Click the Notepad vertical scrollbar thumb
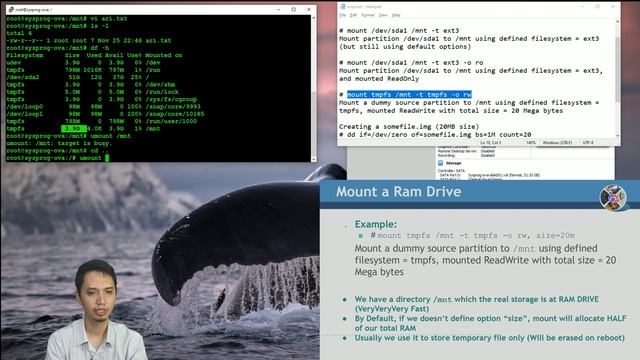Screen dimensions: 640x360 [617, 69]
